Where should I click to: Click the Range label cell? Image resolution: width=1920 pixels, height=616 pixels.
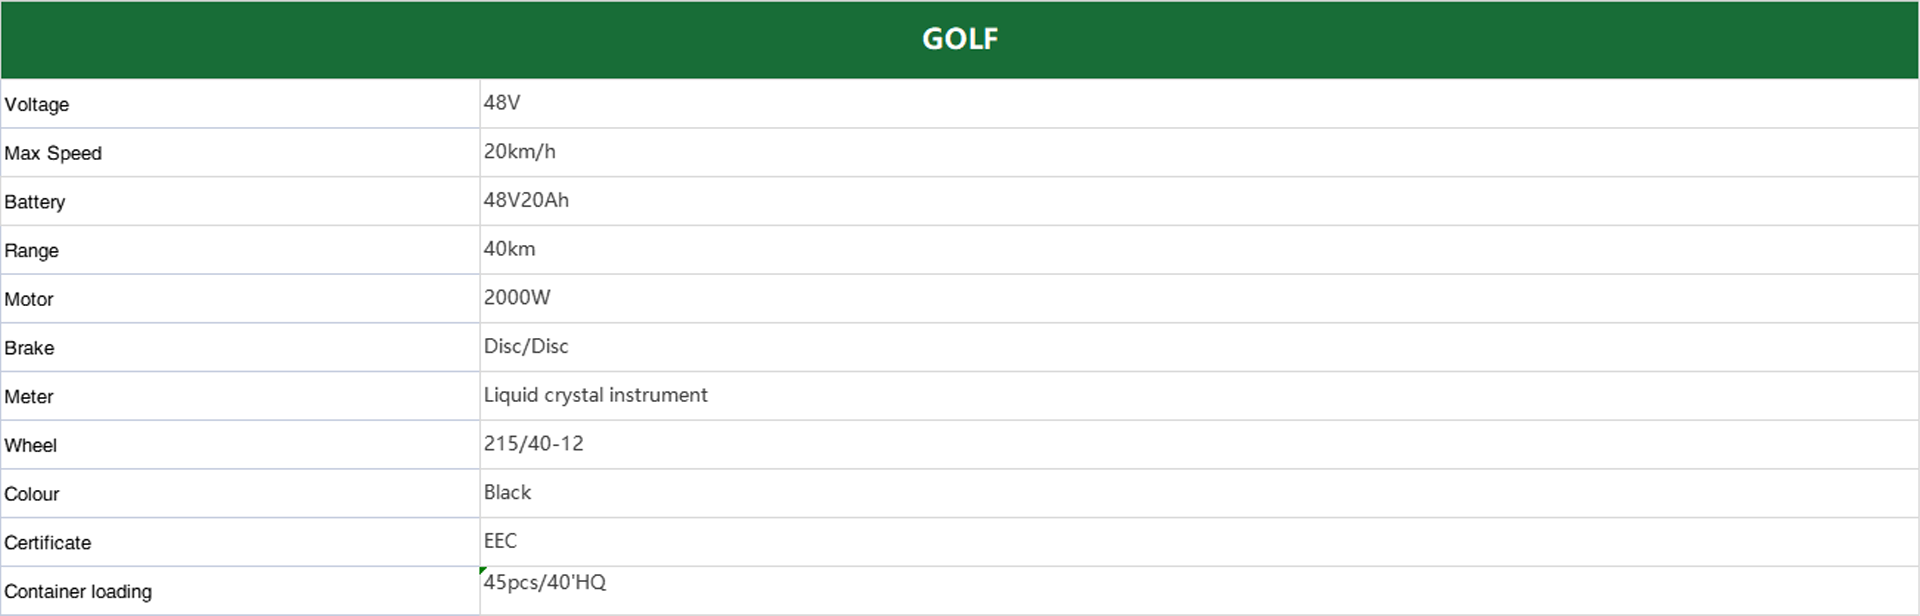click(x=240, y=250)
